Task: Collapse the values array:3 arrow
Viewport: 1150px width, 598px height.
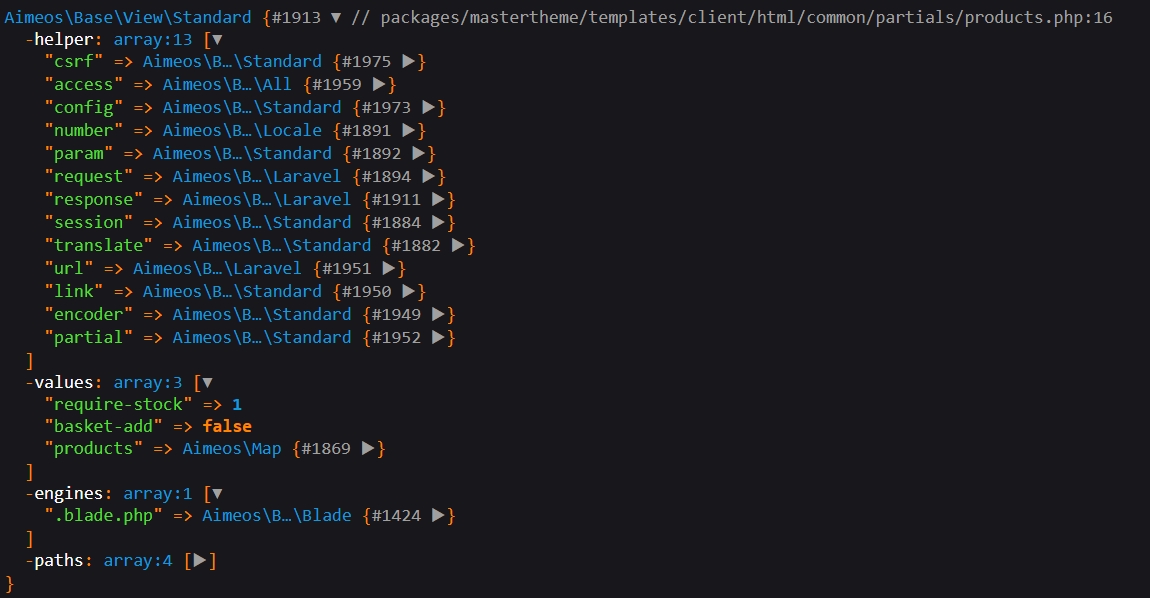Action: point(207,382)
